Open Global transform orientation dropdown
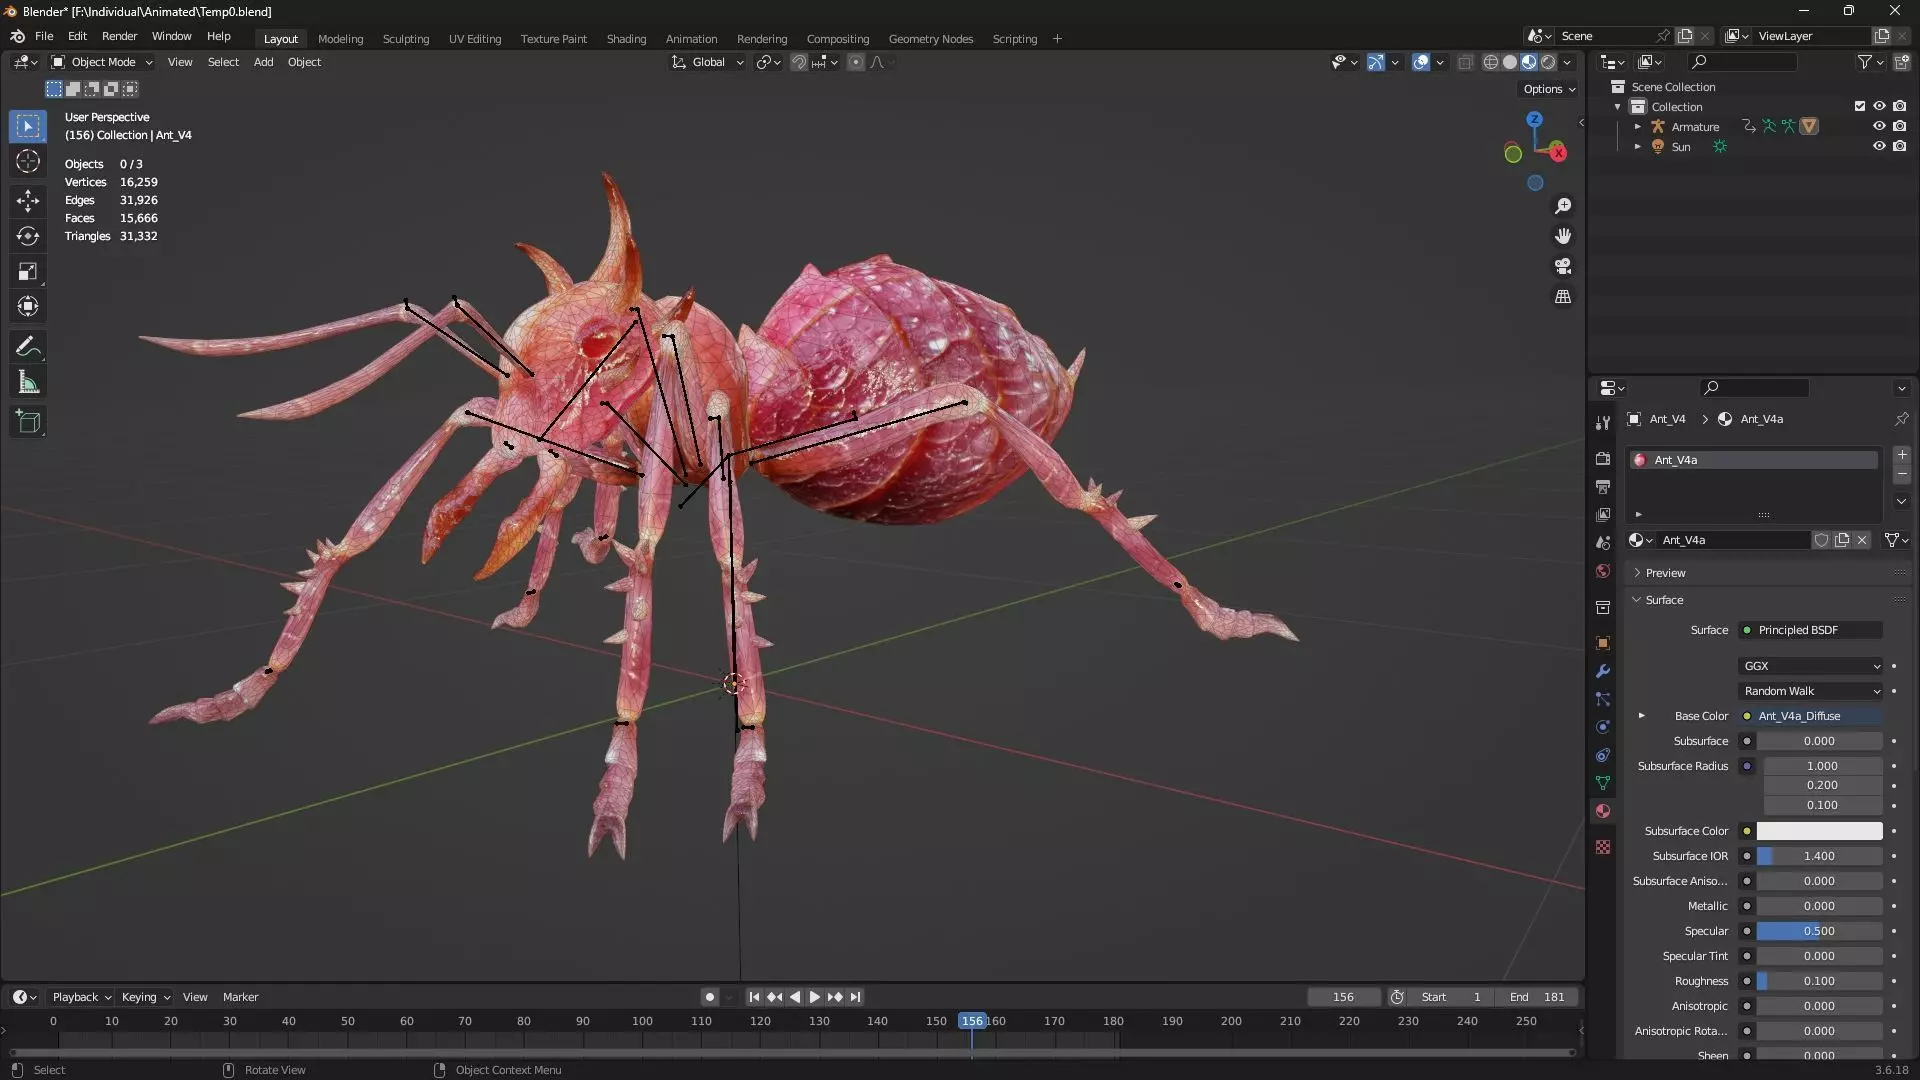This screenshot has width=1920, height=1080. coord(707,62)
